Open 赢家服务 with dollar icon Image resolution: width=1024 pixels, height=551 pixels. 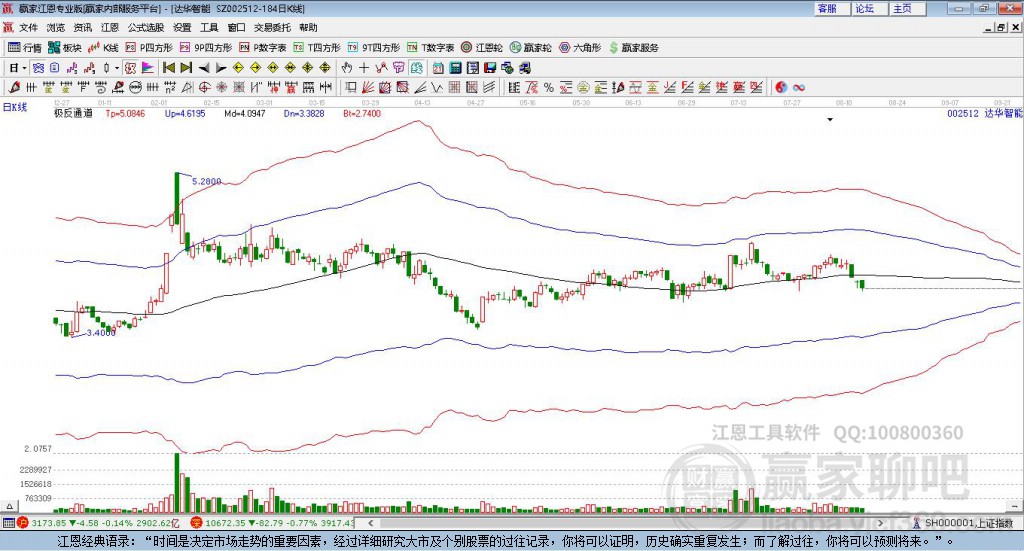tap(633, 48)
